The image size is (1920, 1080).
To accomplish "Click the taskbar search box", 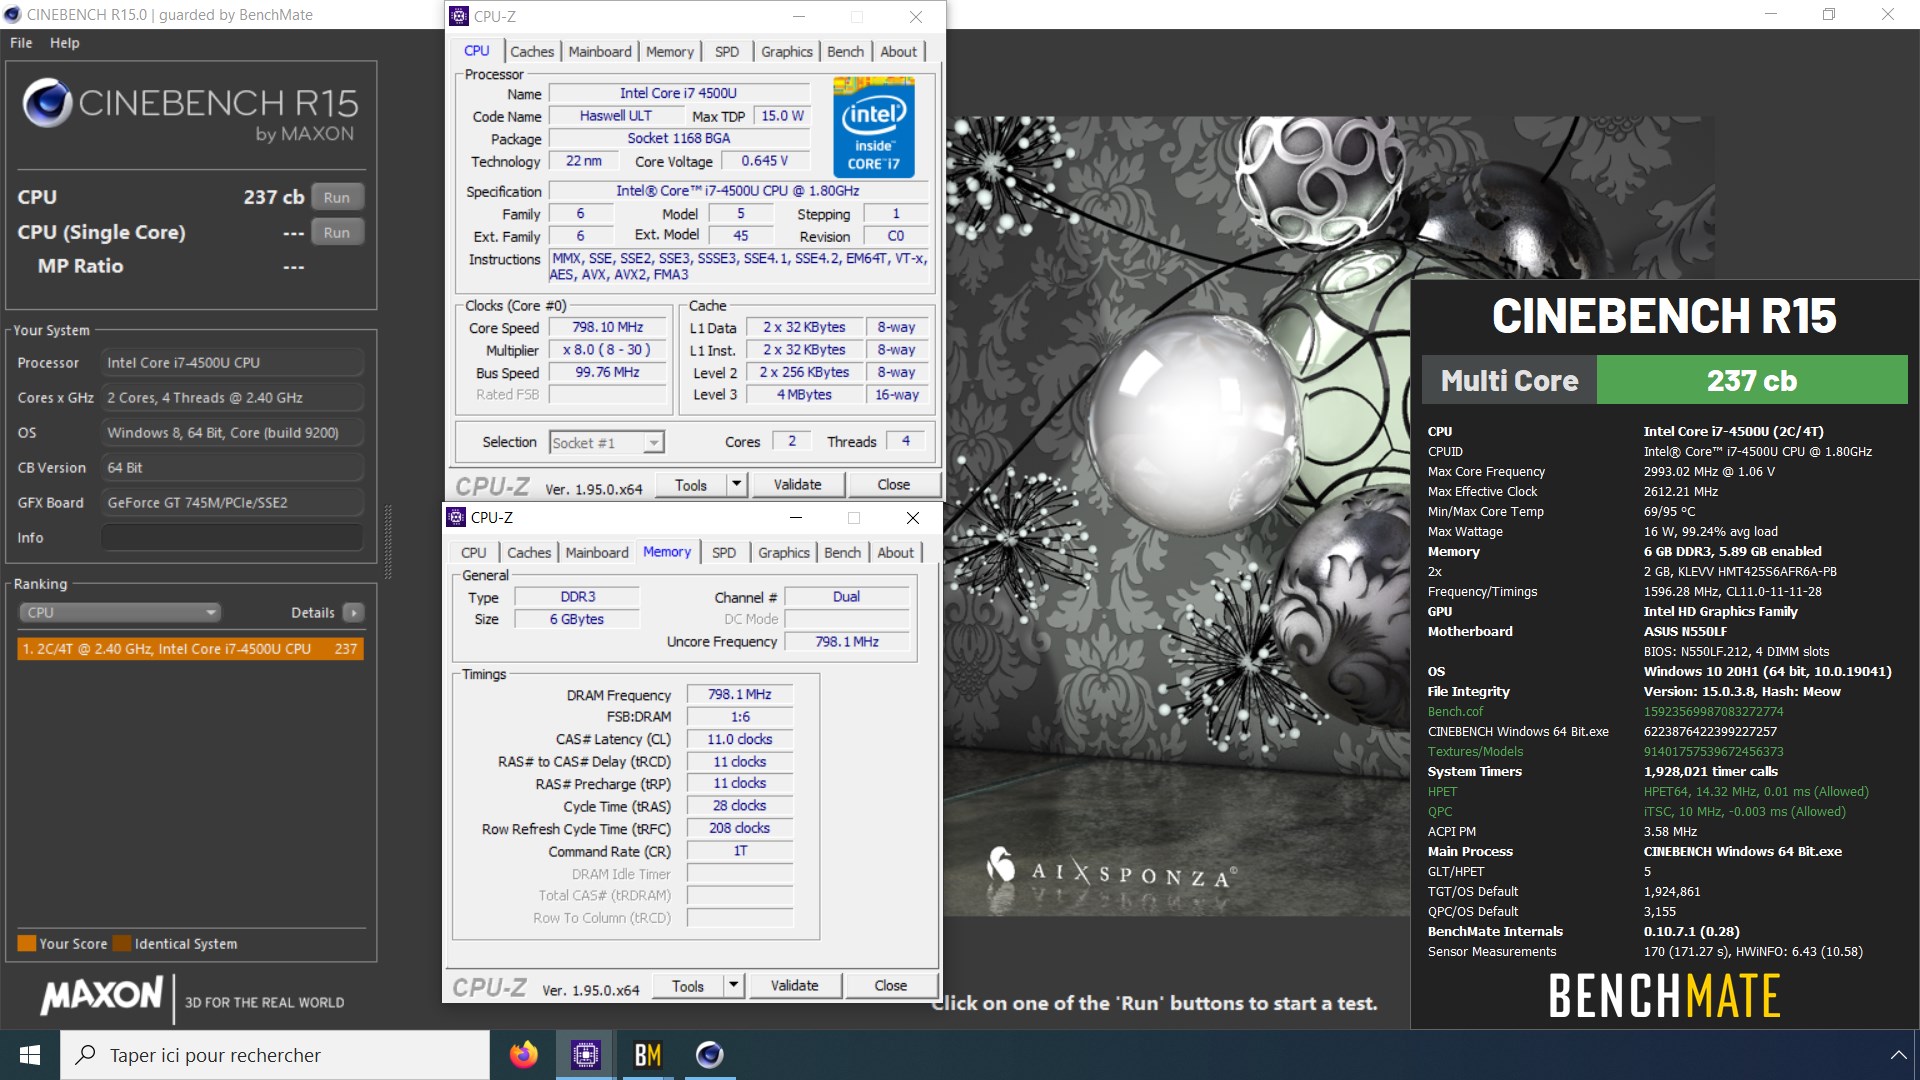I will pos(275,1055).
